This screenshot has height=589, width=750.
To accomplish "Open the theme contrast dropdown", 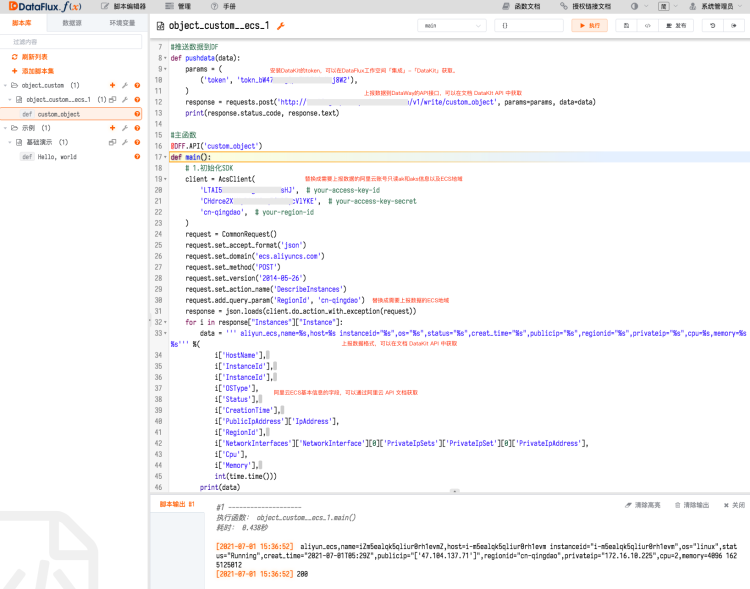I will tap(639, 6).
